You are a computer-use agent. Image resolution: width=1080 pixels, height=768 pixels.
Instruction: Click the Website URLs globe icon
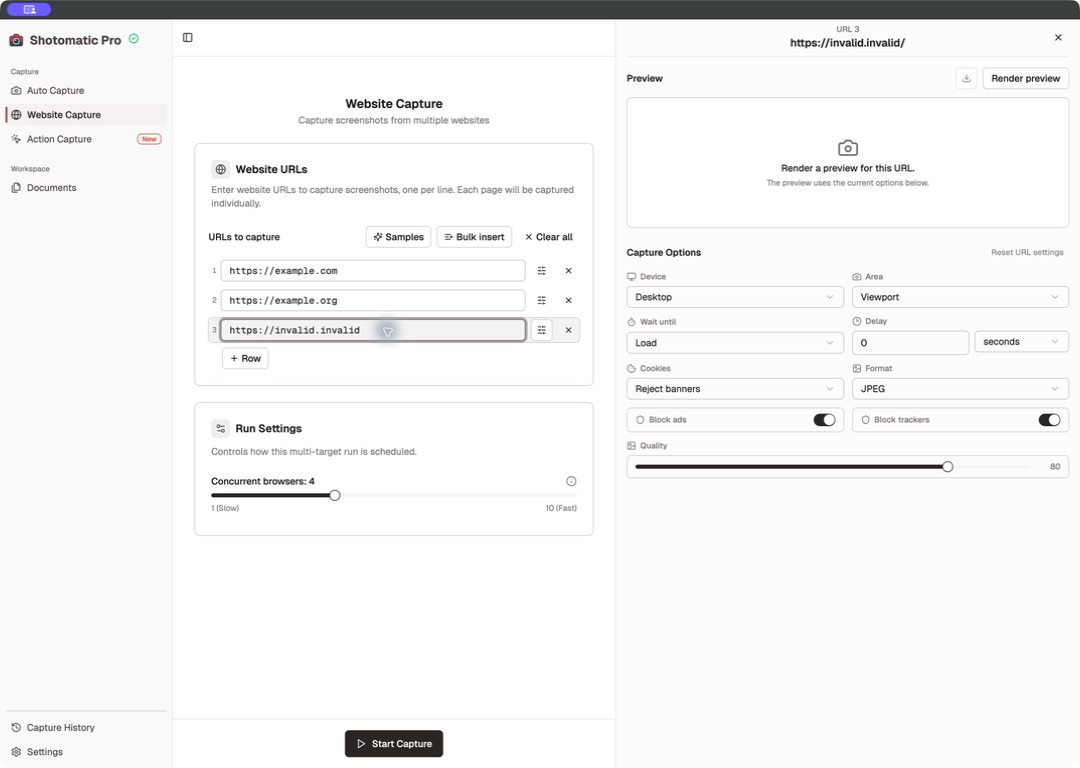coord(220,169)
